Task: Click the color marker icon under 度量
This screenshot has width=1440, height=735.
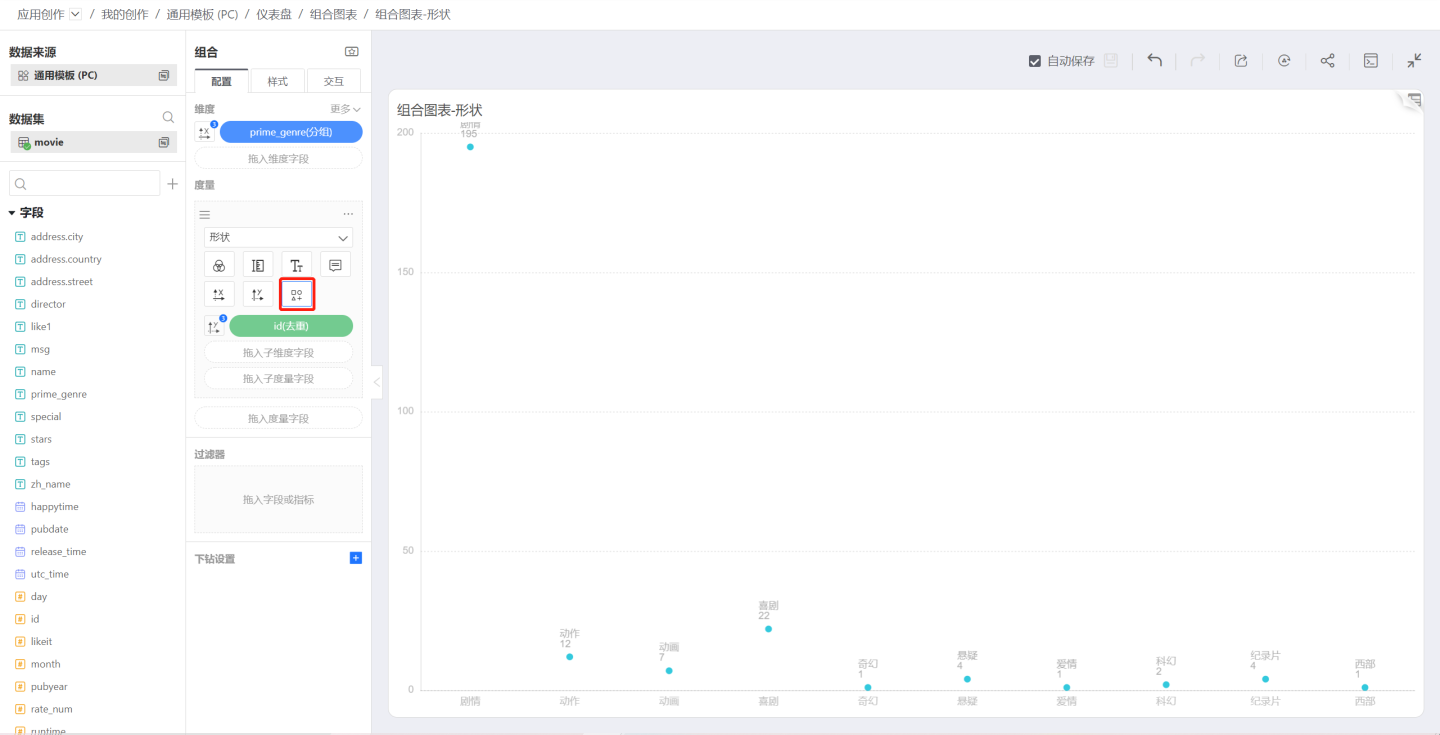Action: (x=219, y=265)
